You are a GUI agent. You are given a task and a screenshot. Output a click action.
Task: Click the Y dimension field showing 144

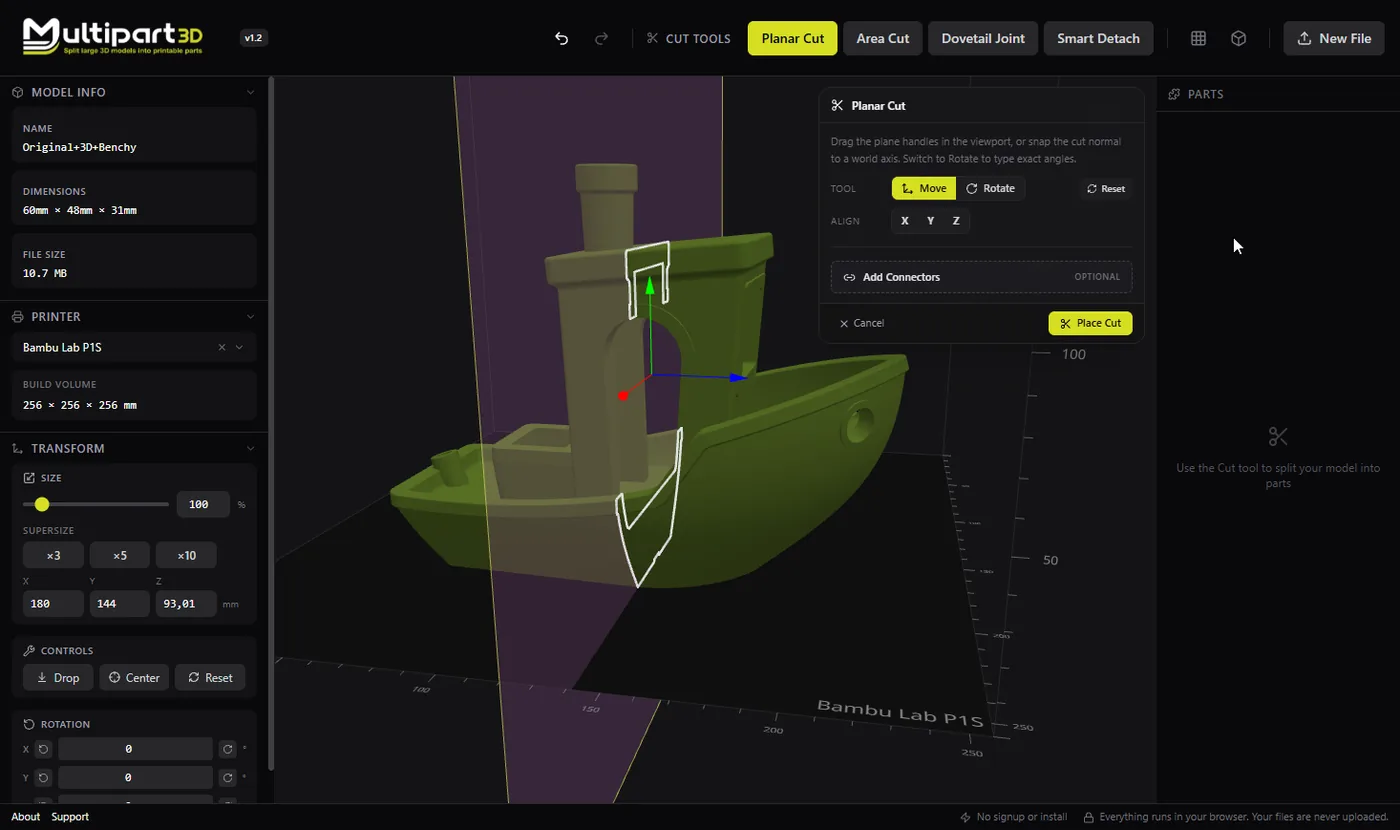[x=120, y=604]
